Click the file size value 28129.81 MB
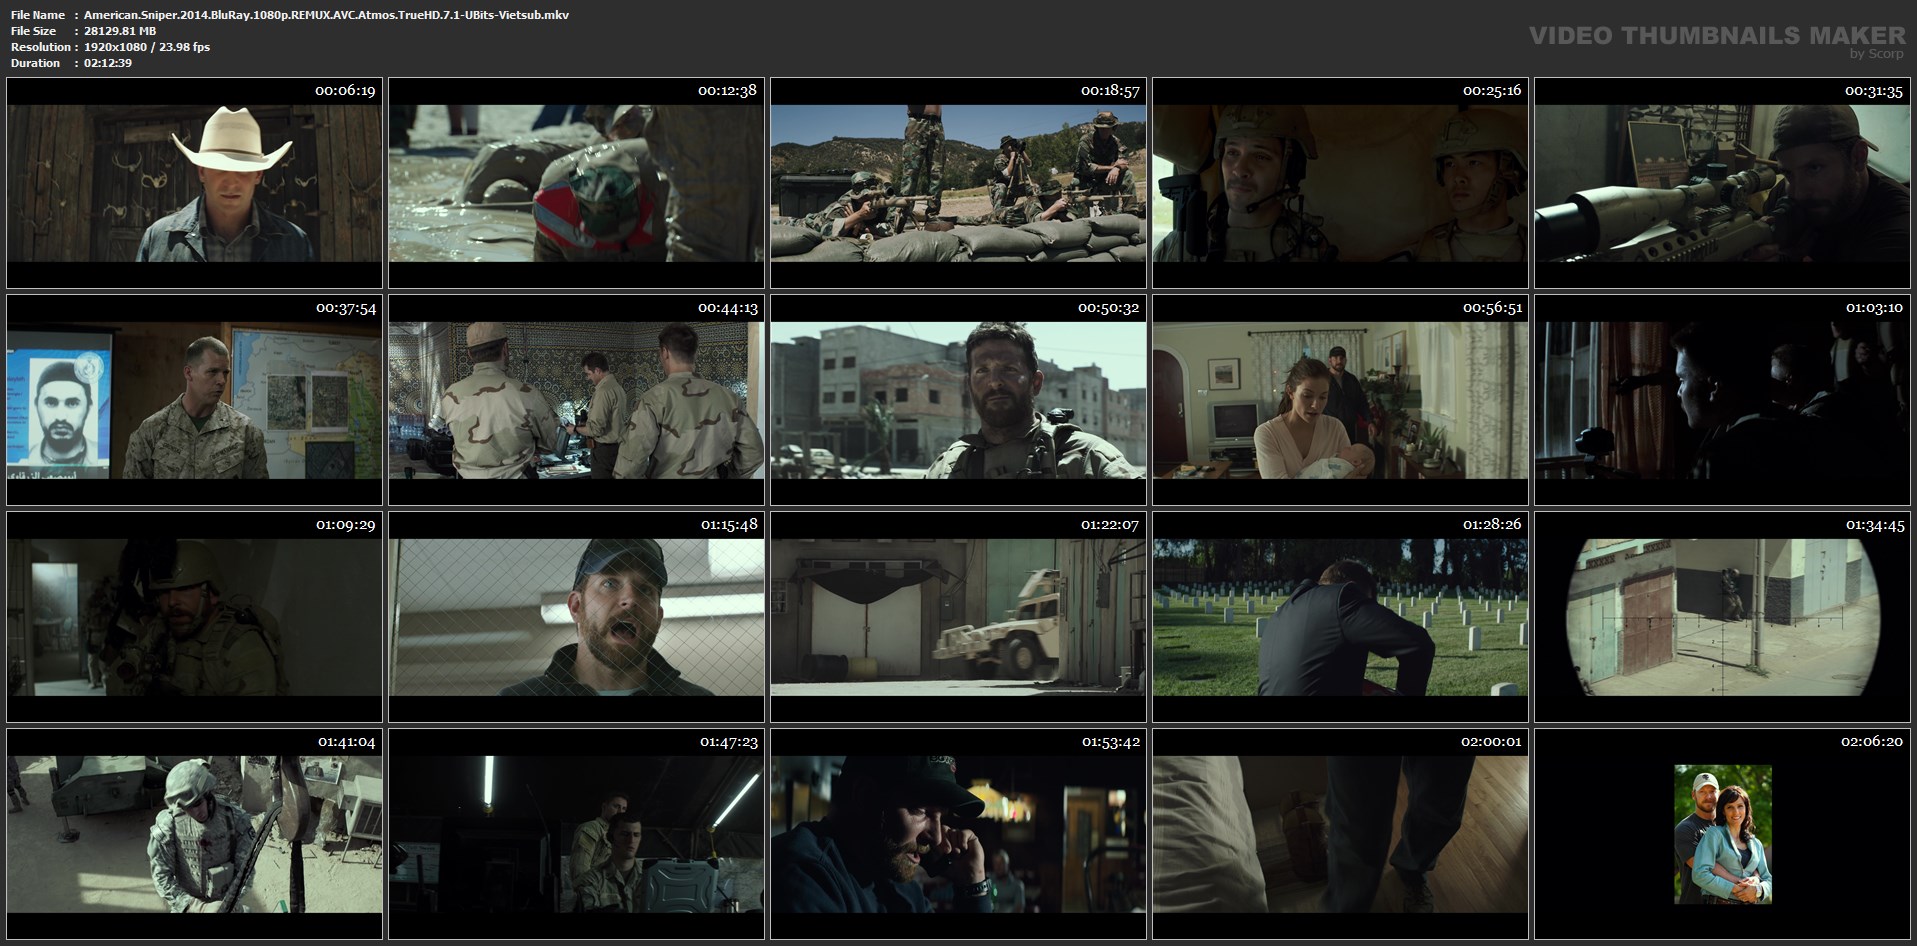 120,31
